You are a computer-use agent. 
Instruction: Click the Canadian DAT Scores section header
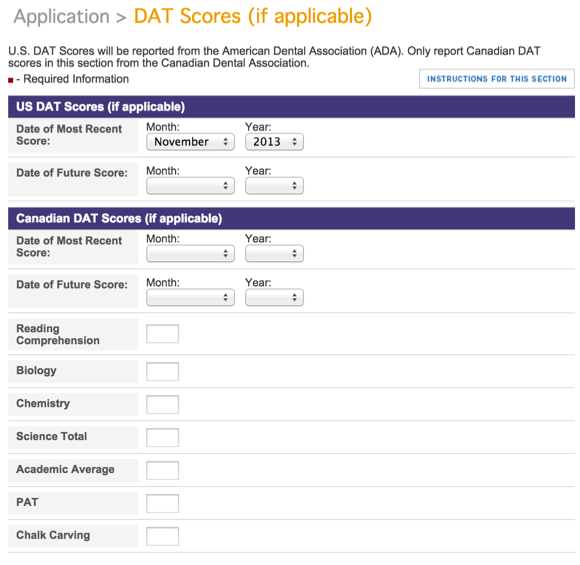click(291, 218)
